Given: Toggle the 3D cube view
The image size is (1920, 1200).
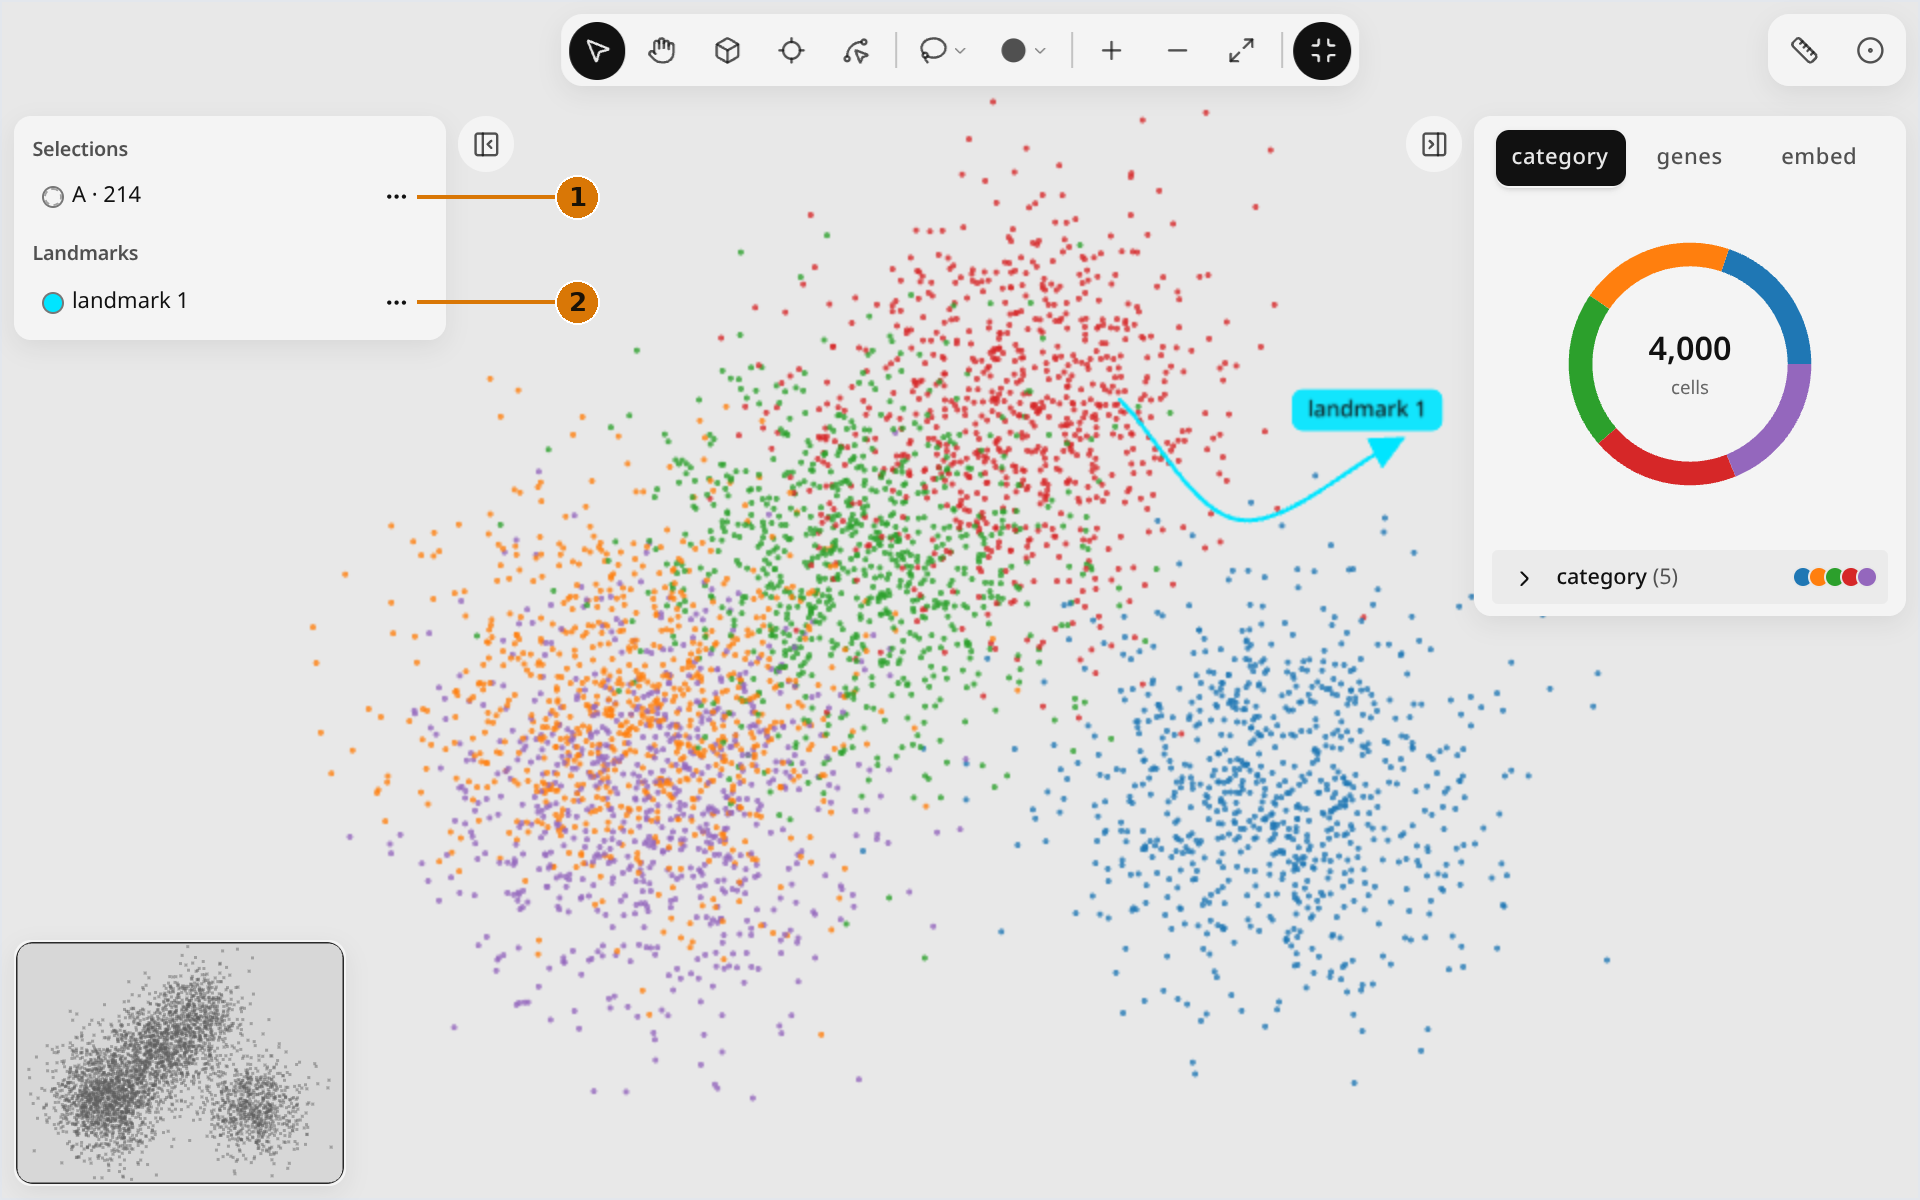Looking at the screenshot, I should coord(727,51).
